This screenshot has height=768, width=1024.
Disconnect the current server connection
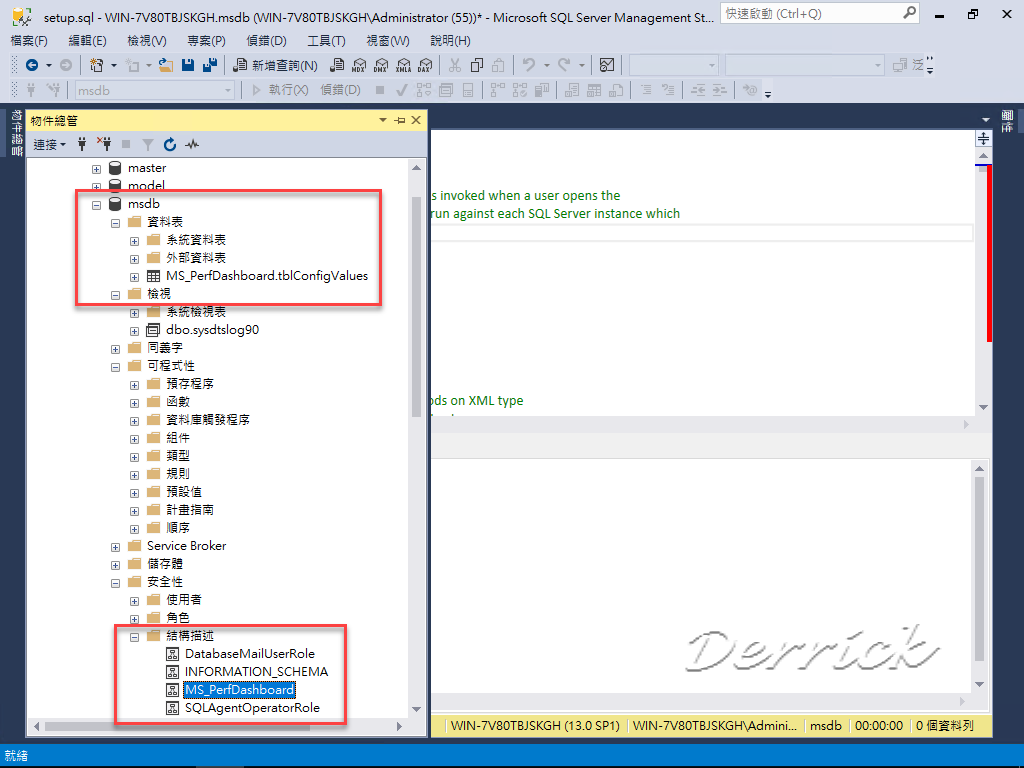tap(104, 144)
